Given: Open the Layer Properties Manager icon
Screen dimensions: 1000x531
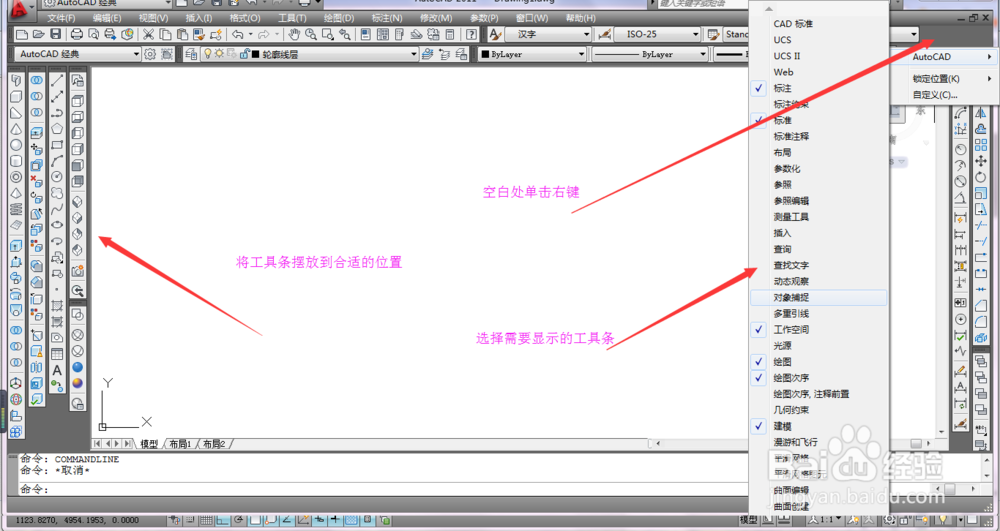Looking at the screenshot, I should 190,54.
